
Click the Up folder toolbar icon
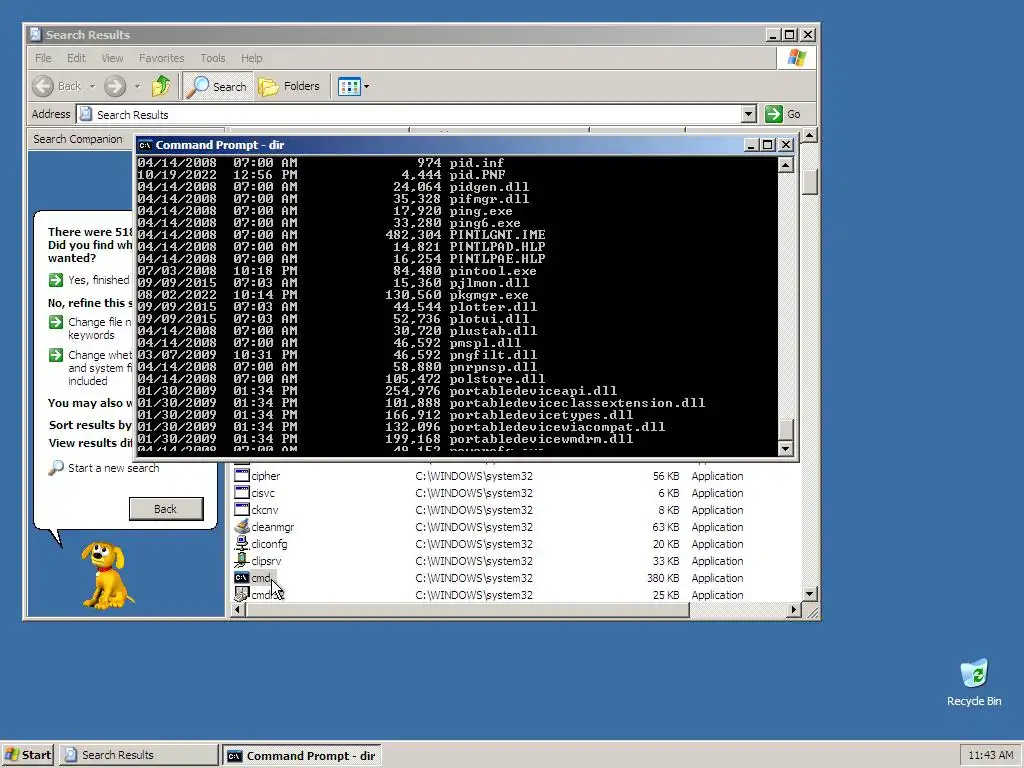click(x=161, y=86)
